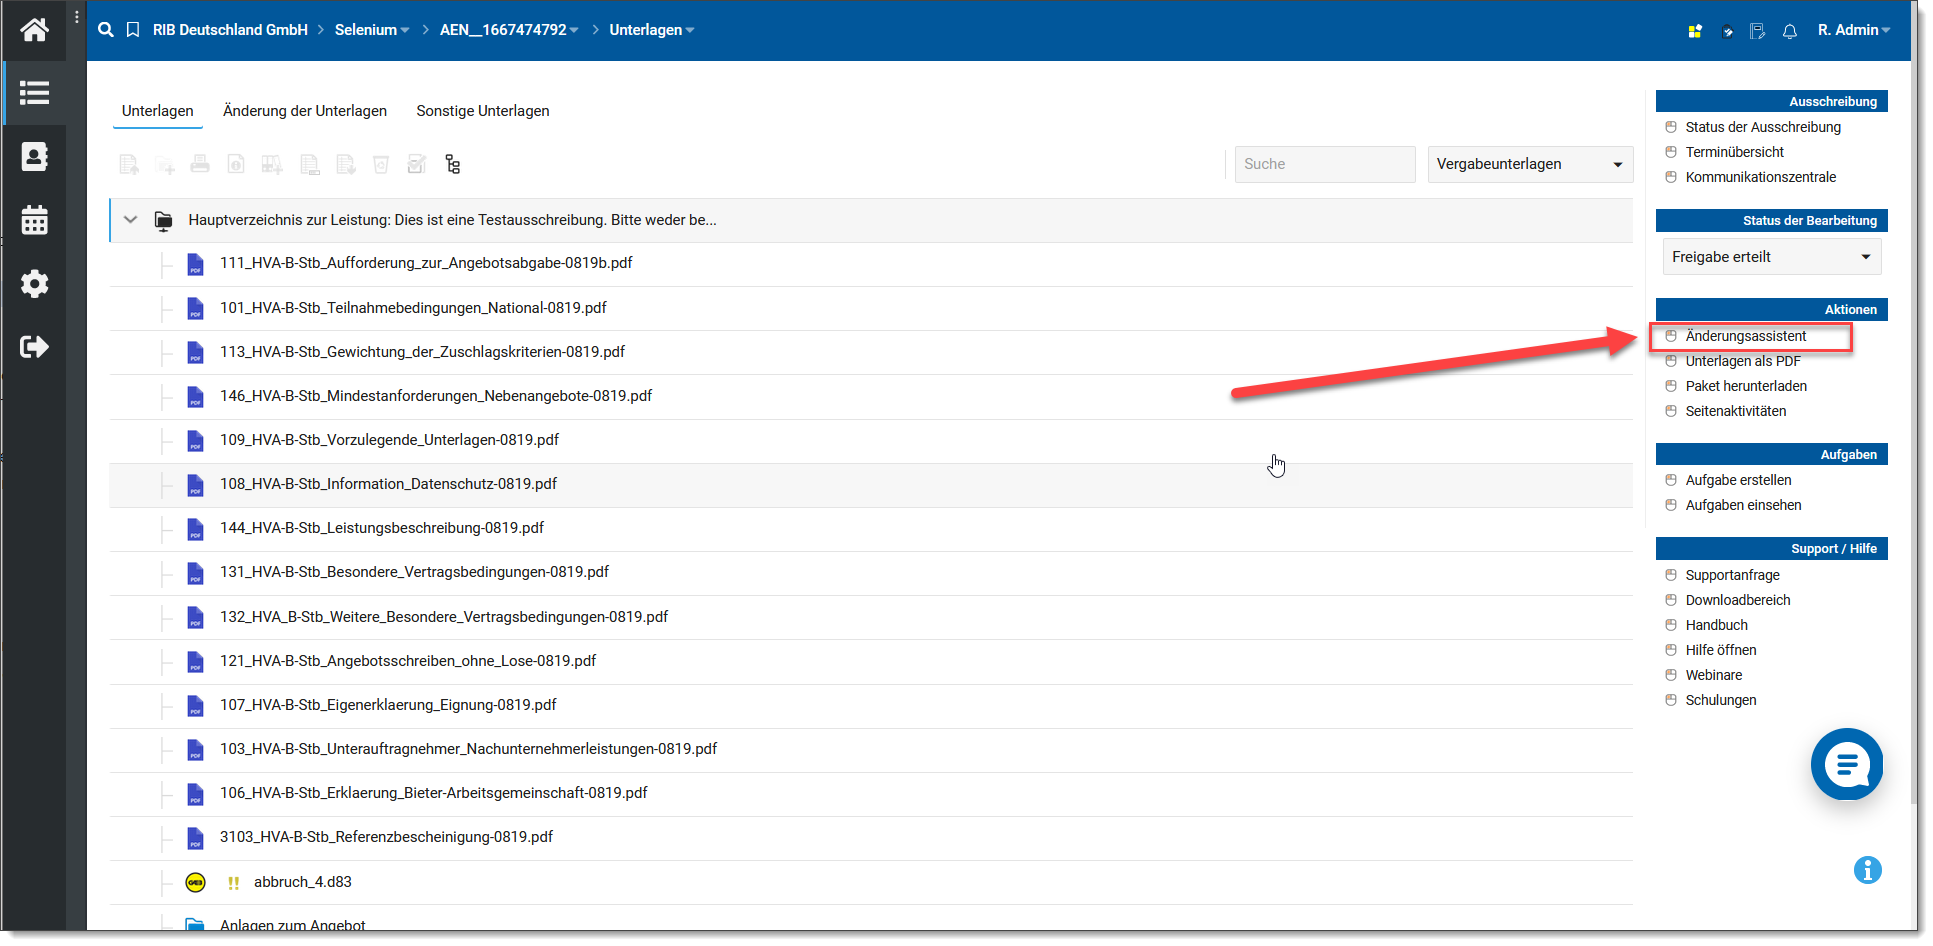Select 121_HVA-B-Stb_Angebotsschreiben_ohne_Lose-0819.pdf file
1933x946 pixels.
[408, 661]
